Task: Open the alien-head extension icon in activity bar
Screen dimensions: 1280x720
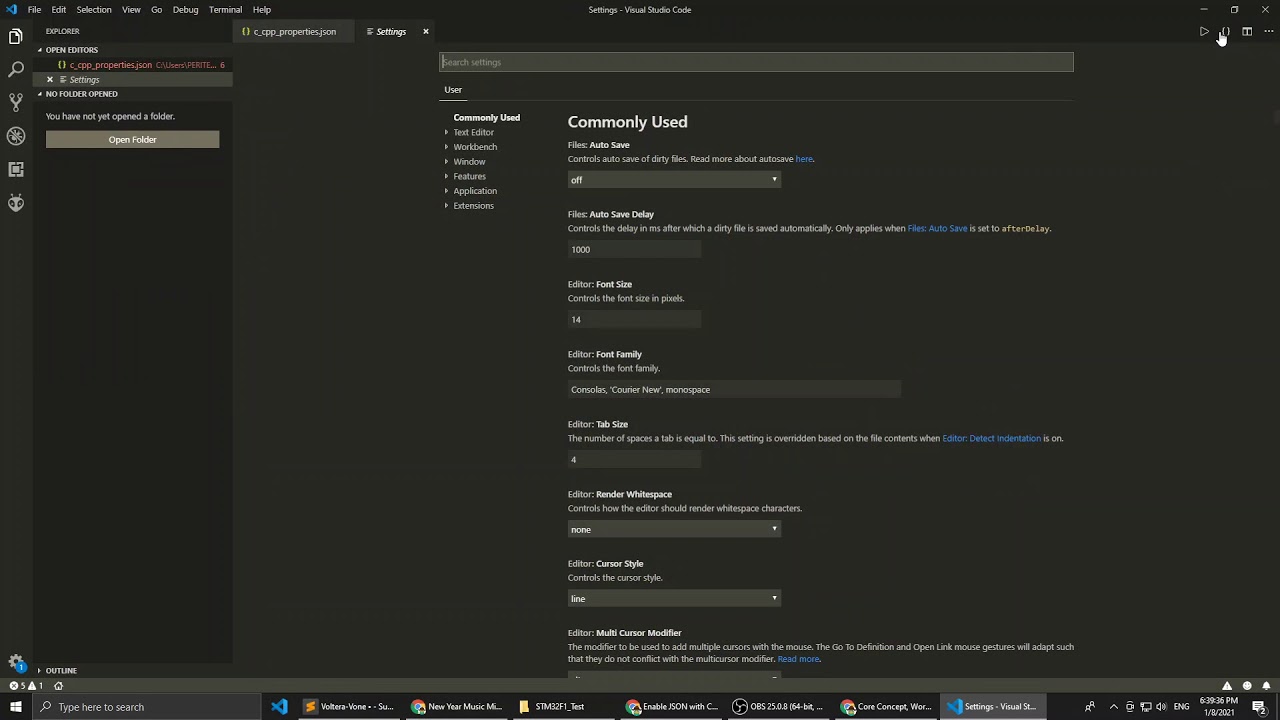Action: pyautogui.click(x=16, y=203)
